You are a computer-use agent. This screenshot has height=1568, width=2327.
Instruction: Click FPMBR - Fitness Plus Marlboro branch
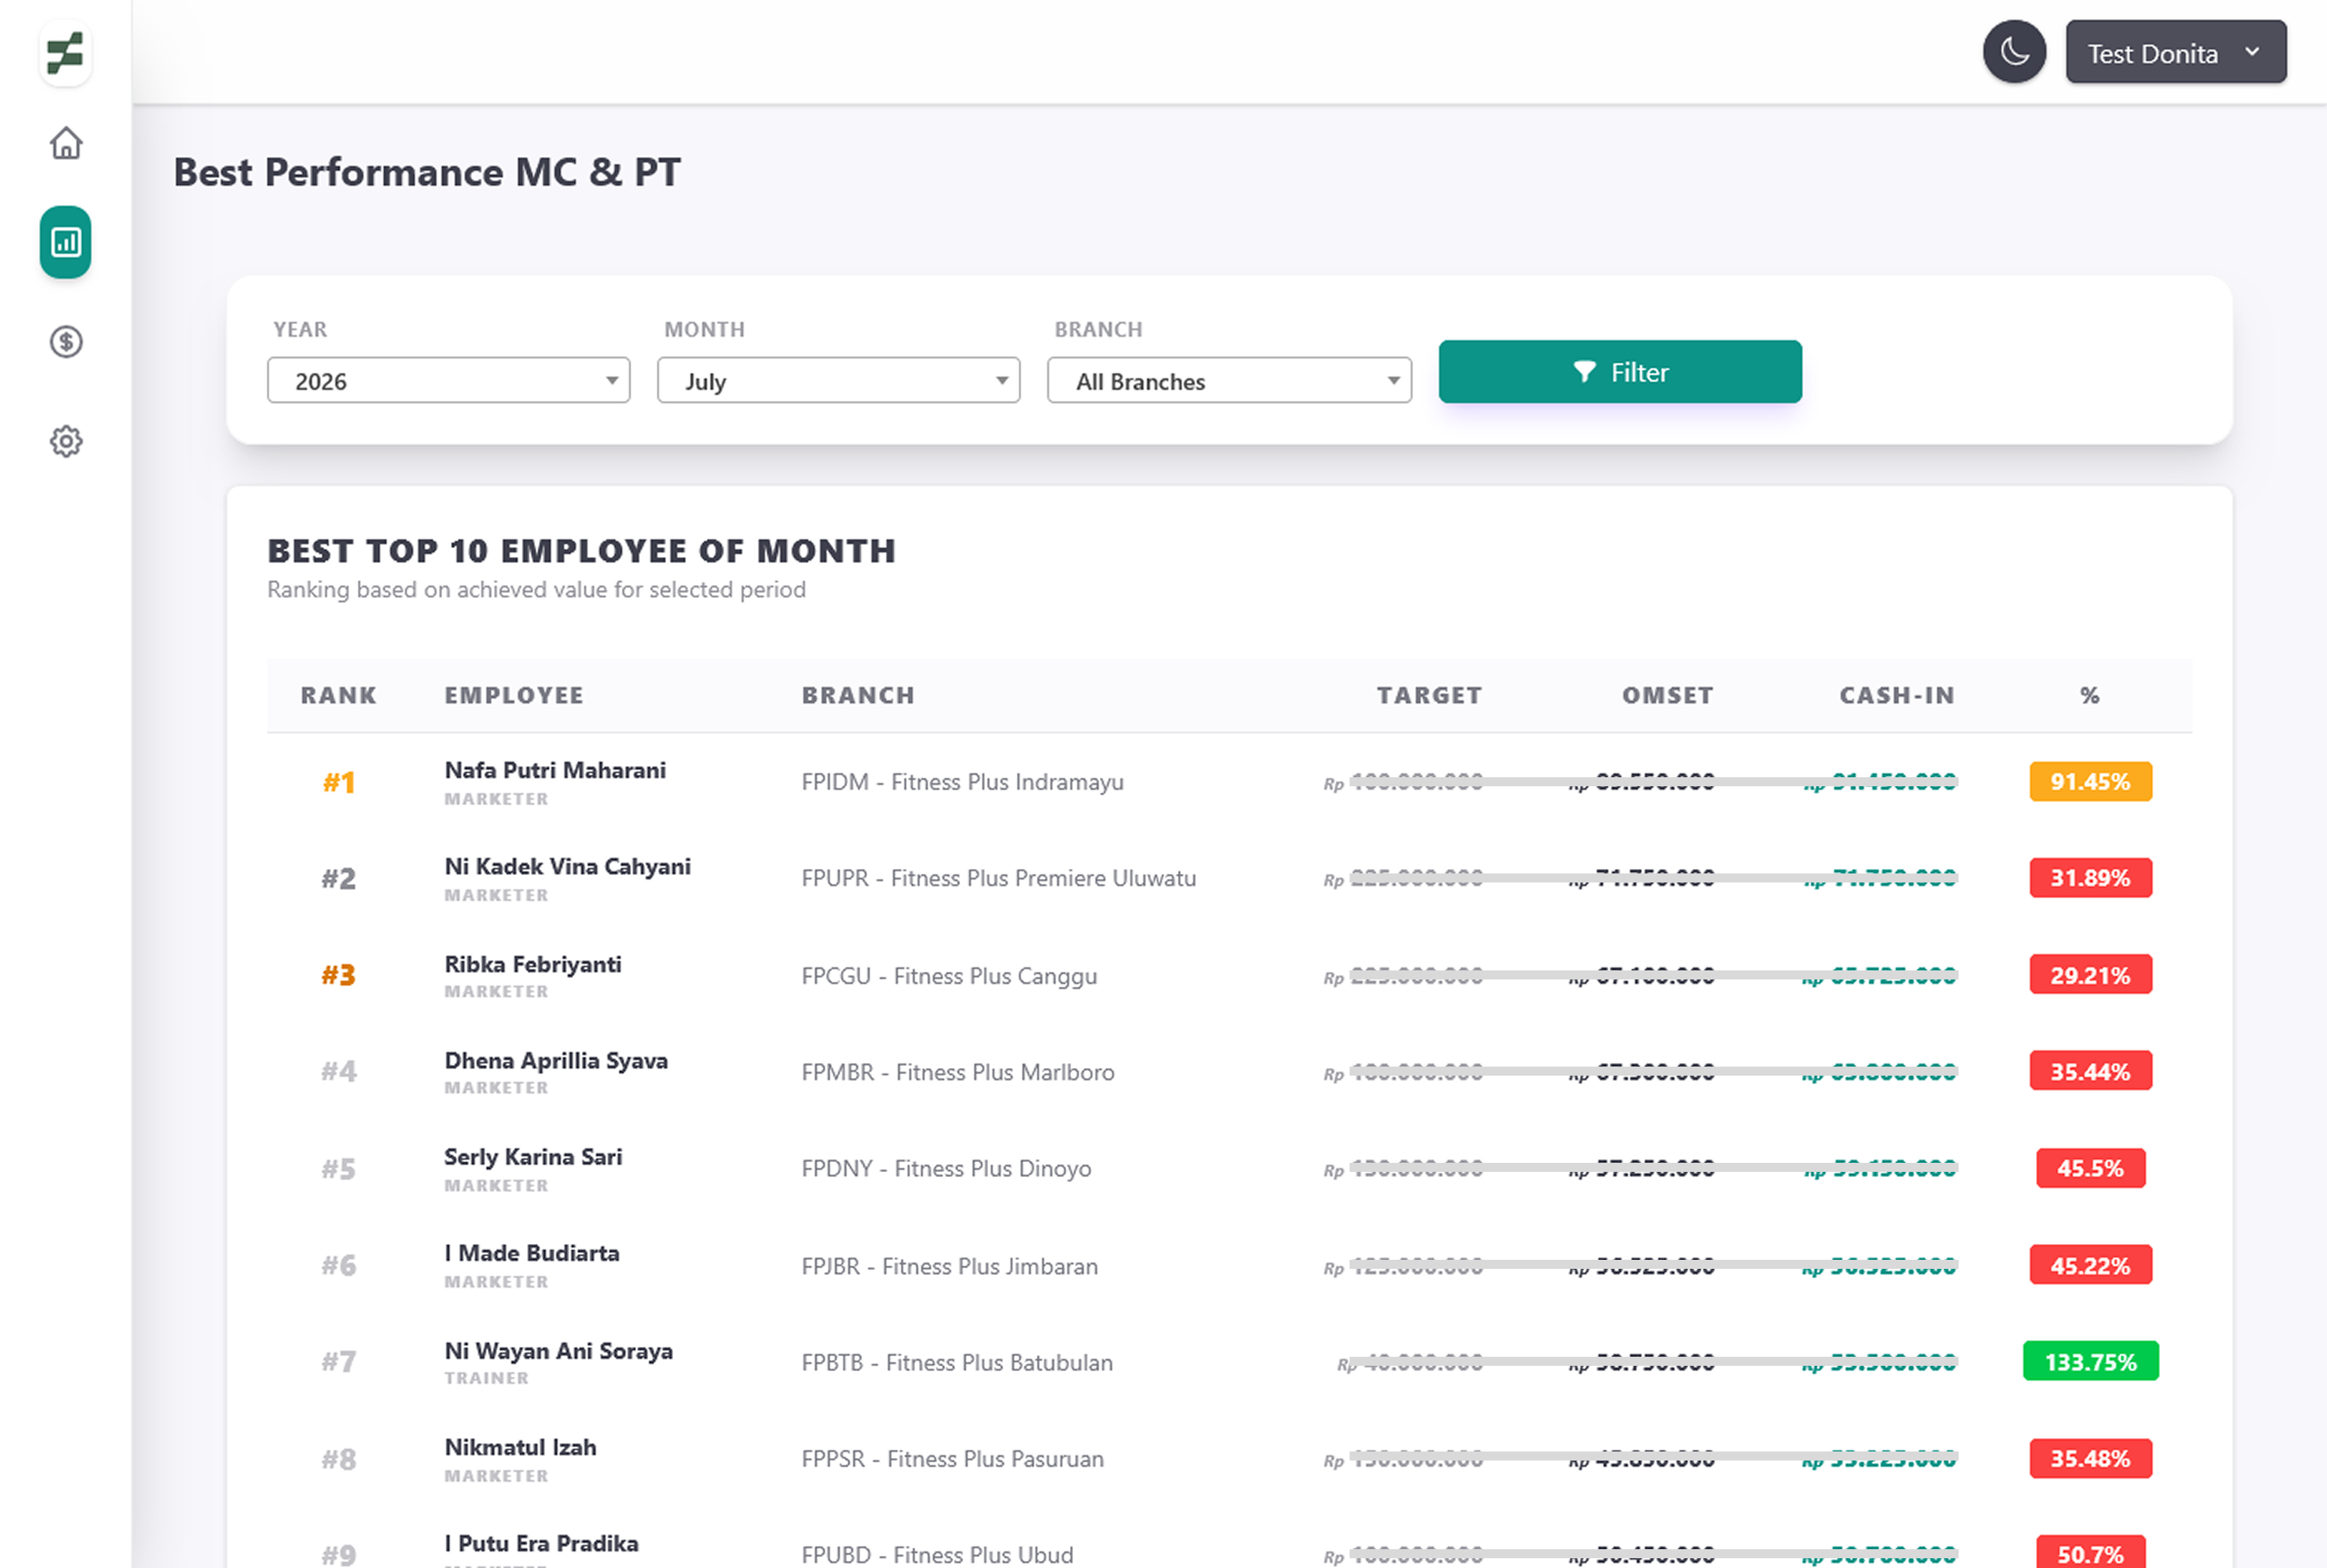957,1072
